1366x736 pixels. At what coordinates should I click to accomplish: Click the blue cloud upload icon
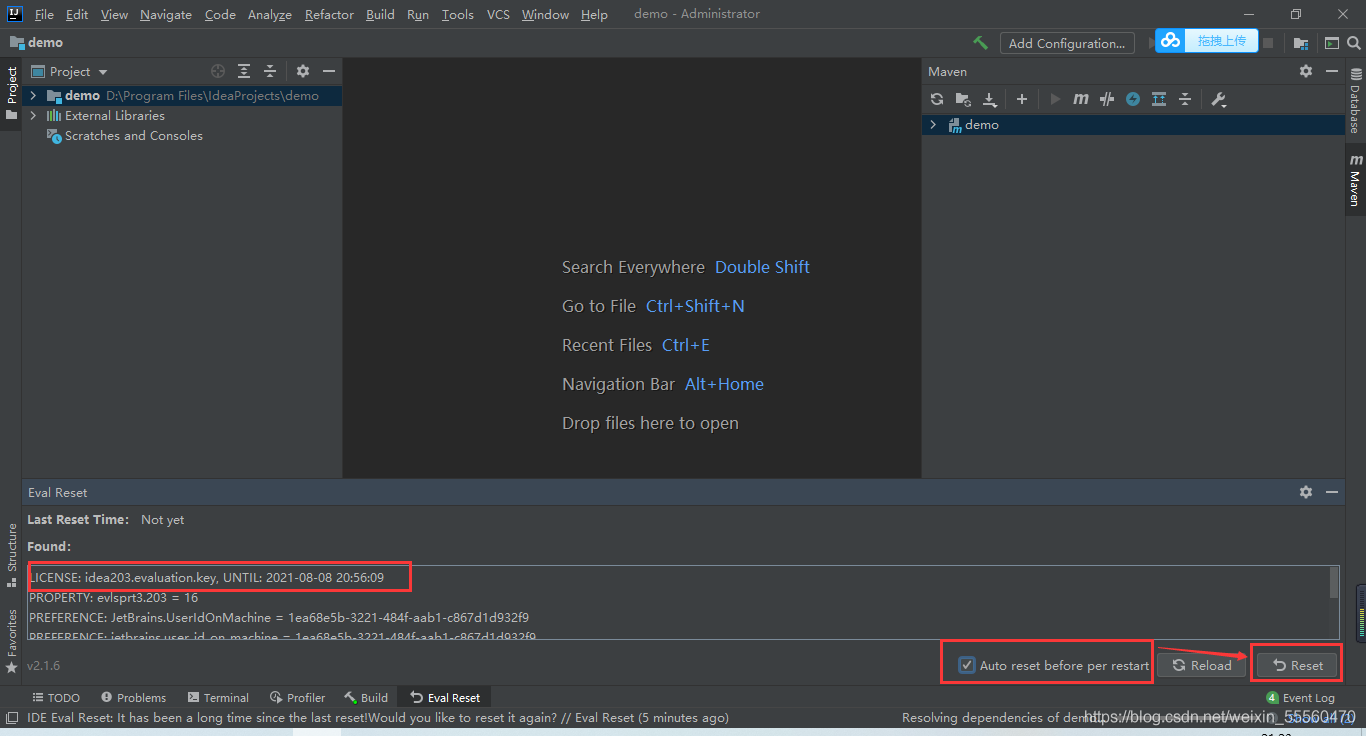click(1170, 41)
